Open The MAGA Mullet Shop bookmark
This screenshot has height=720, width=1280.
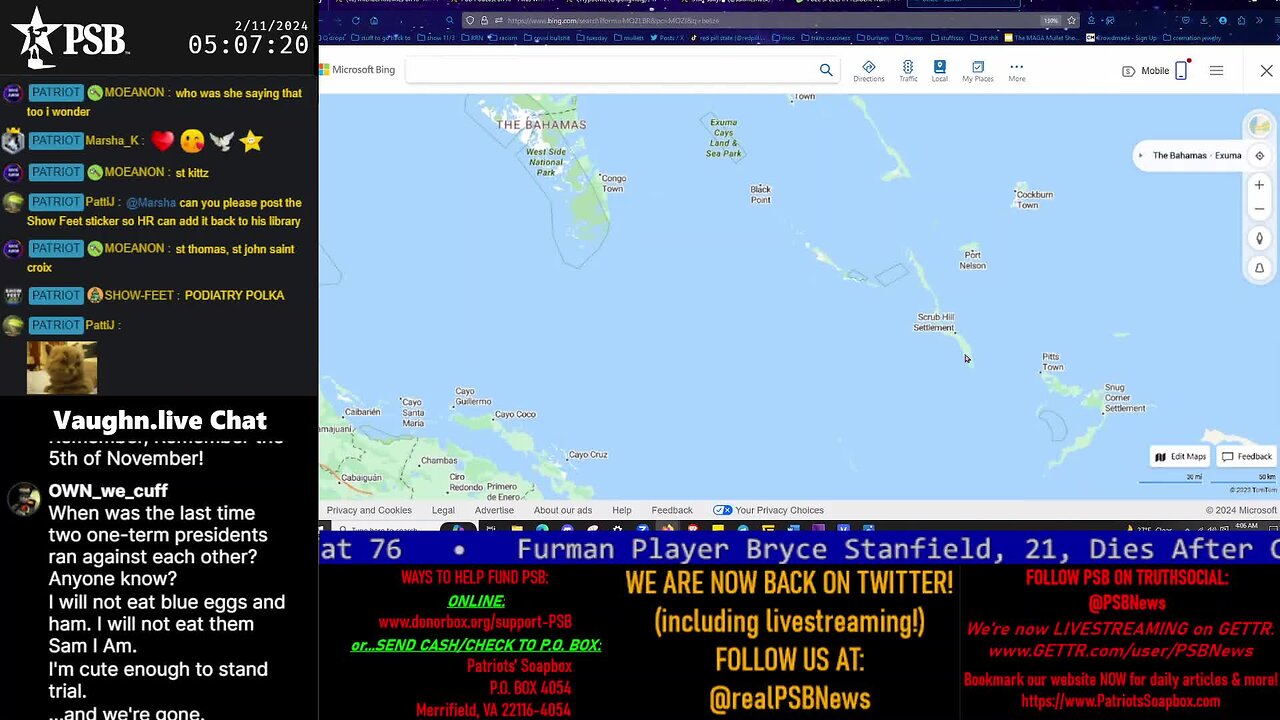click(1042, 38)
